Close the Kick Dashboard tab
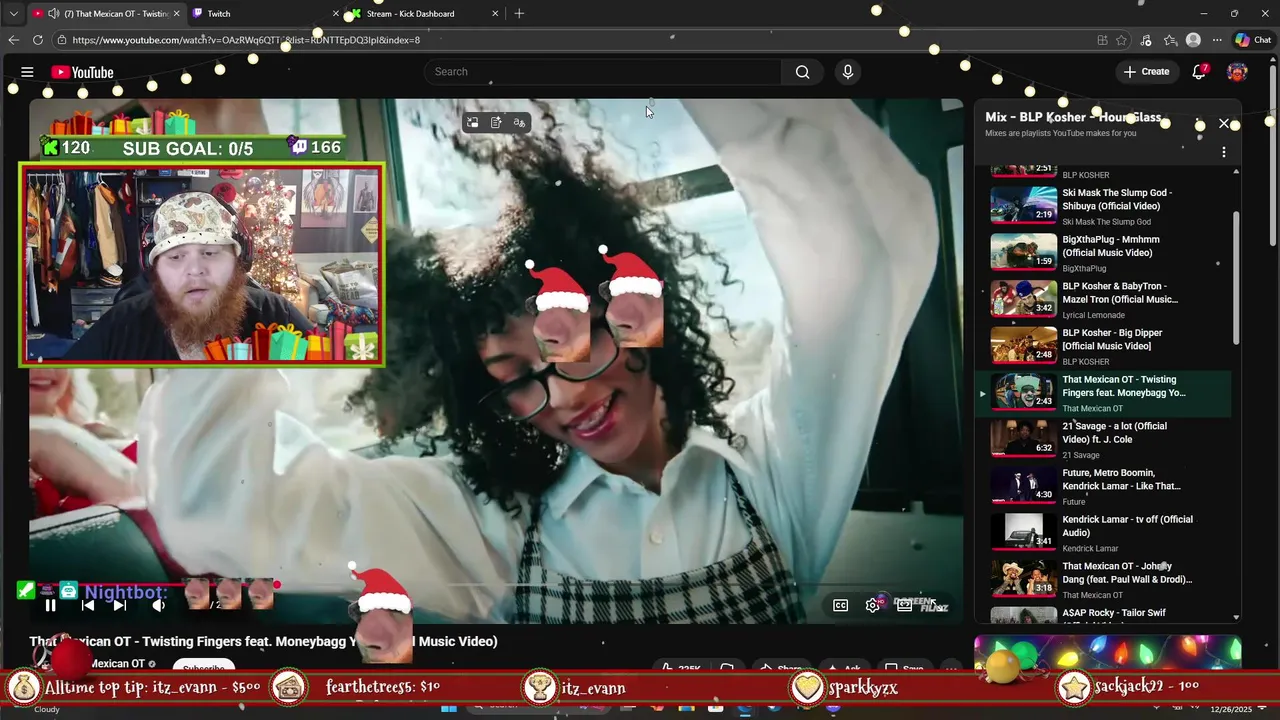Image resolution: width=1280 pixels, height=720 pixels. click(495, 14)
